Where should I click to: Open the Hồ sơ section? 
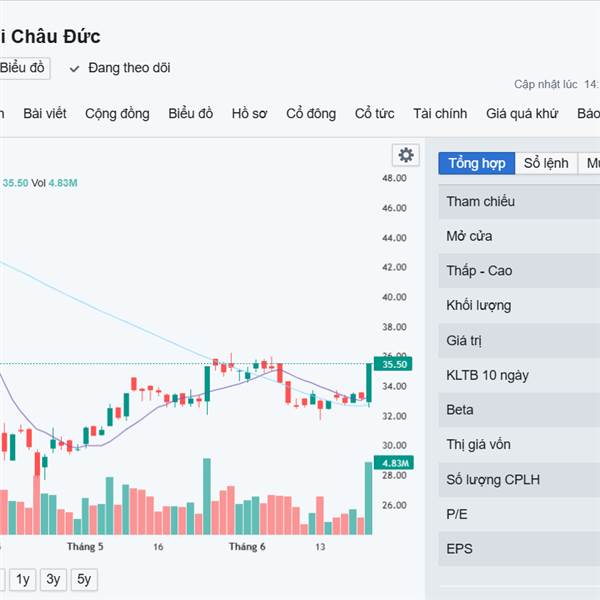[x=249, y=114]
